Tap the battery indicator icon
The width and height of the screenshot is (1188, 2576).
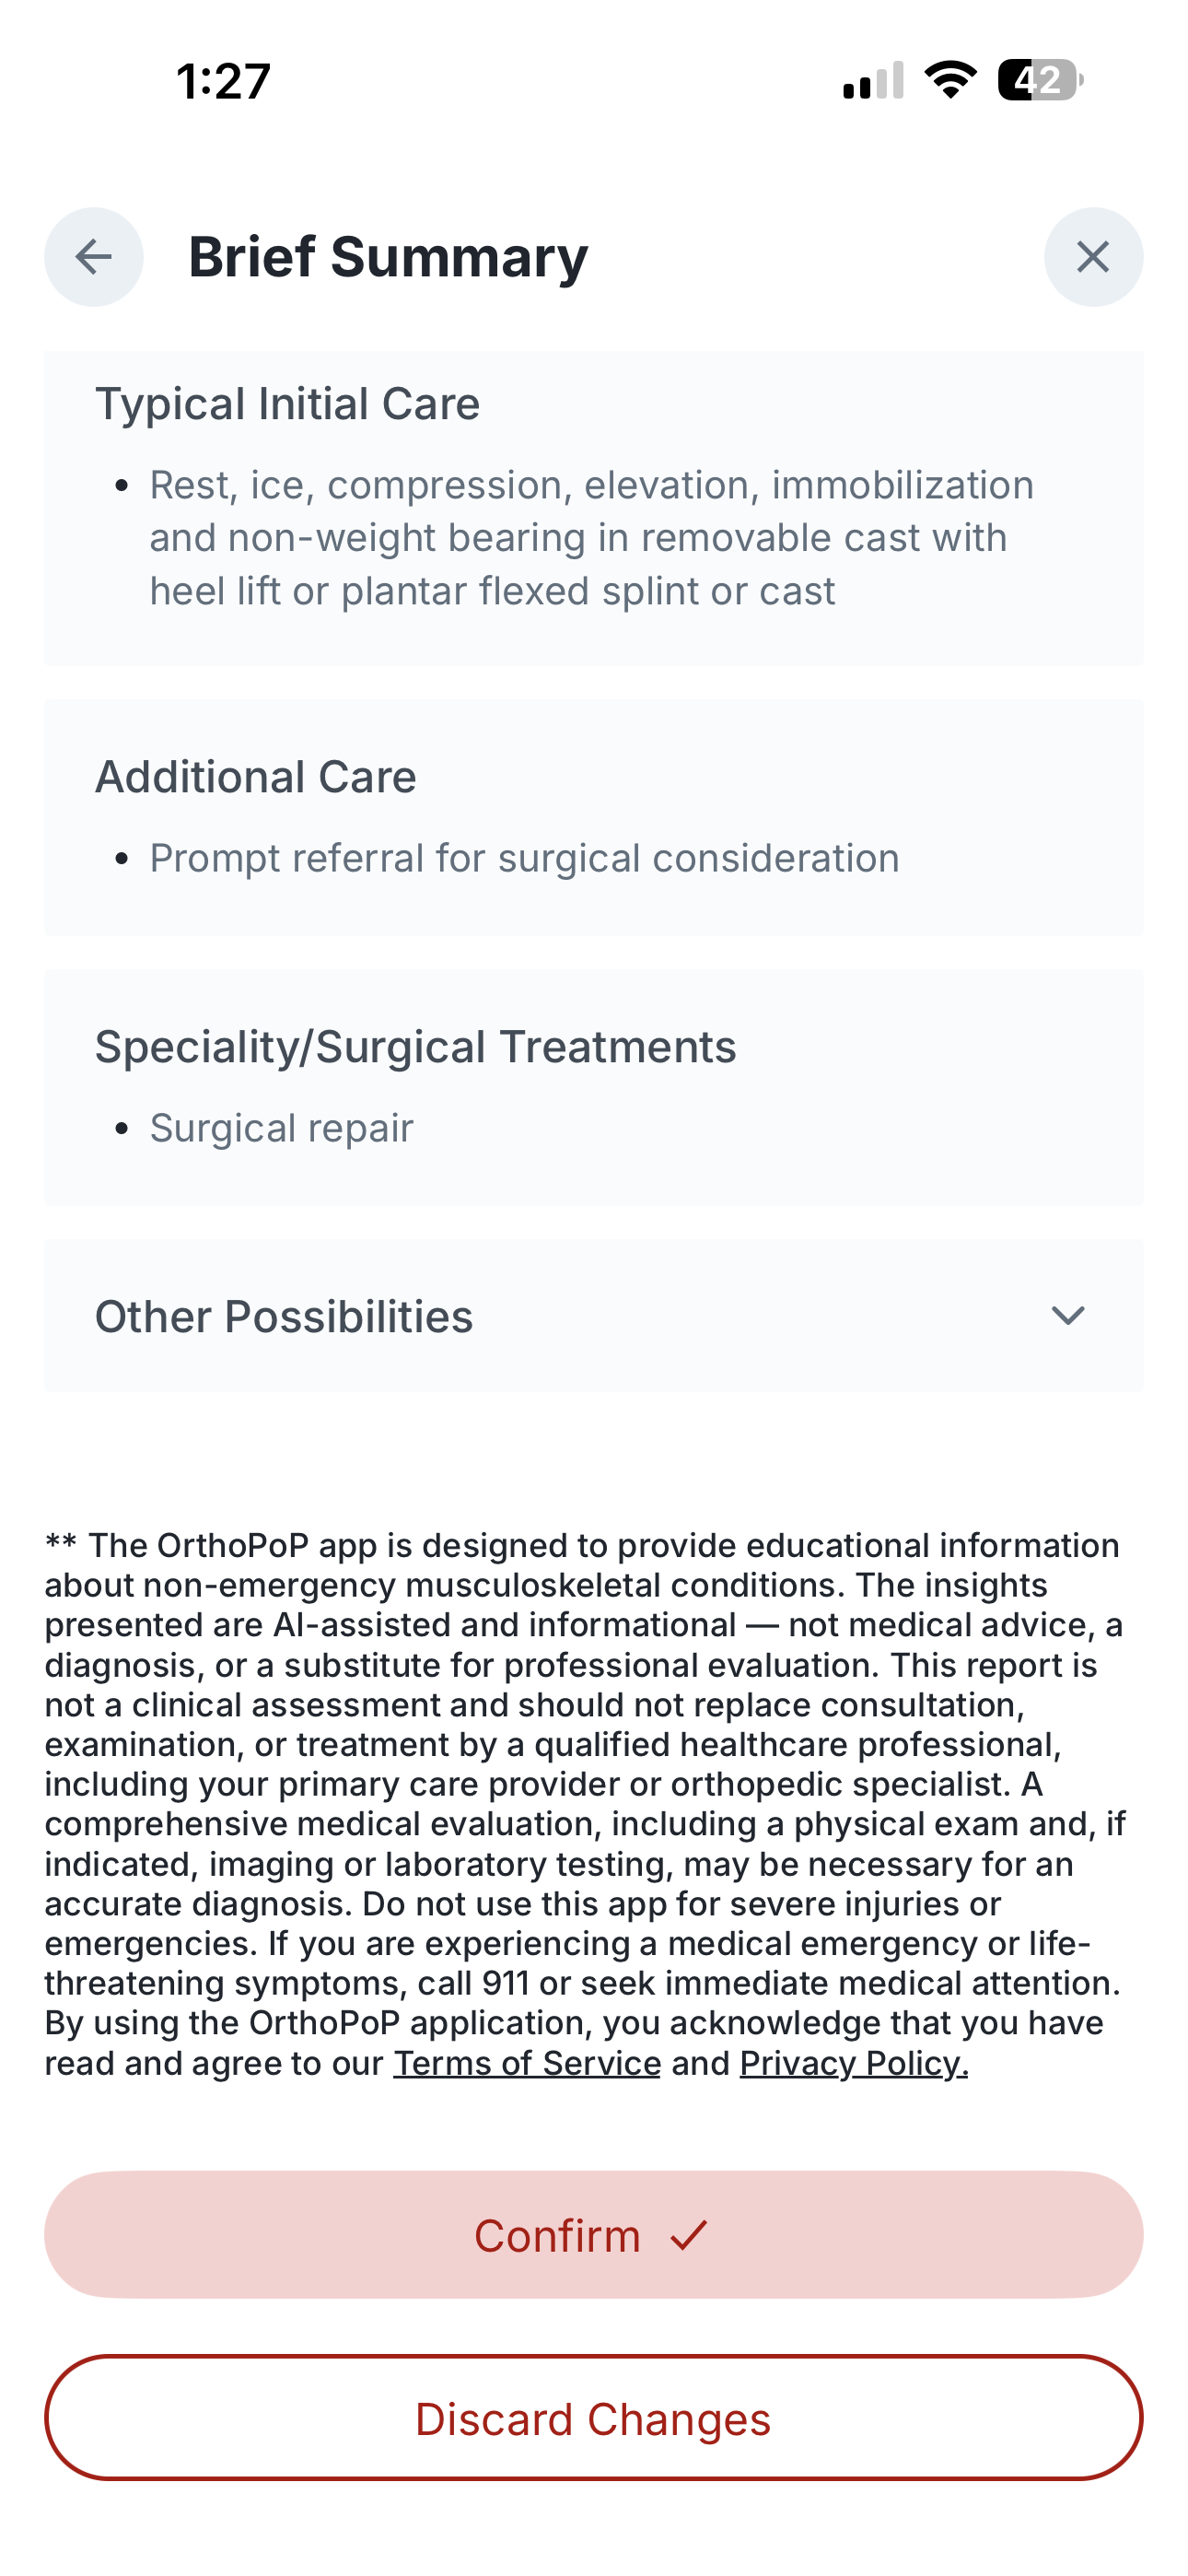click(1040, 80)
